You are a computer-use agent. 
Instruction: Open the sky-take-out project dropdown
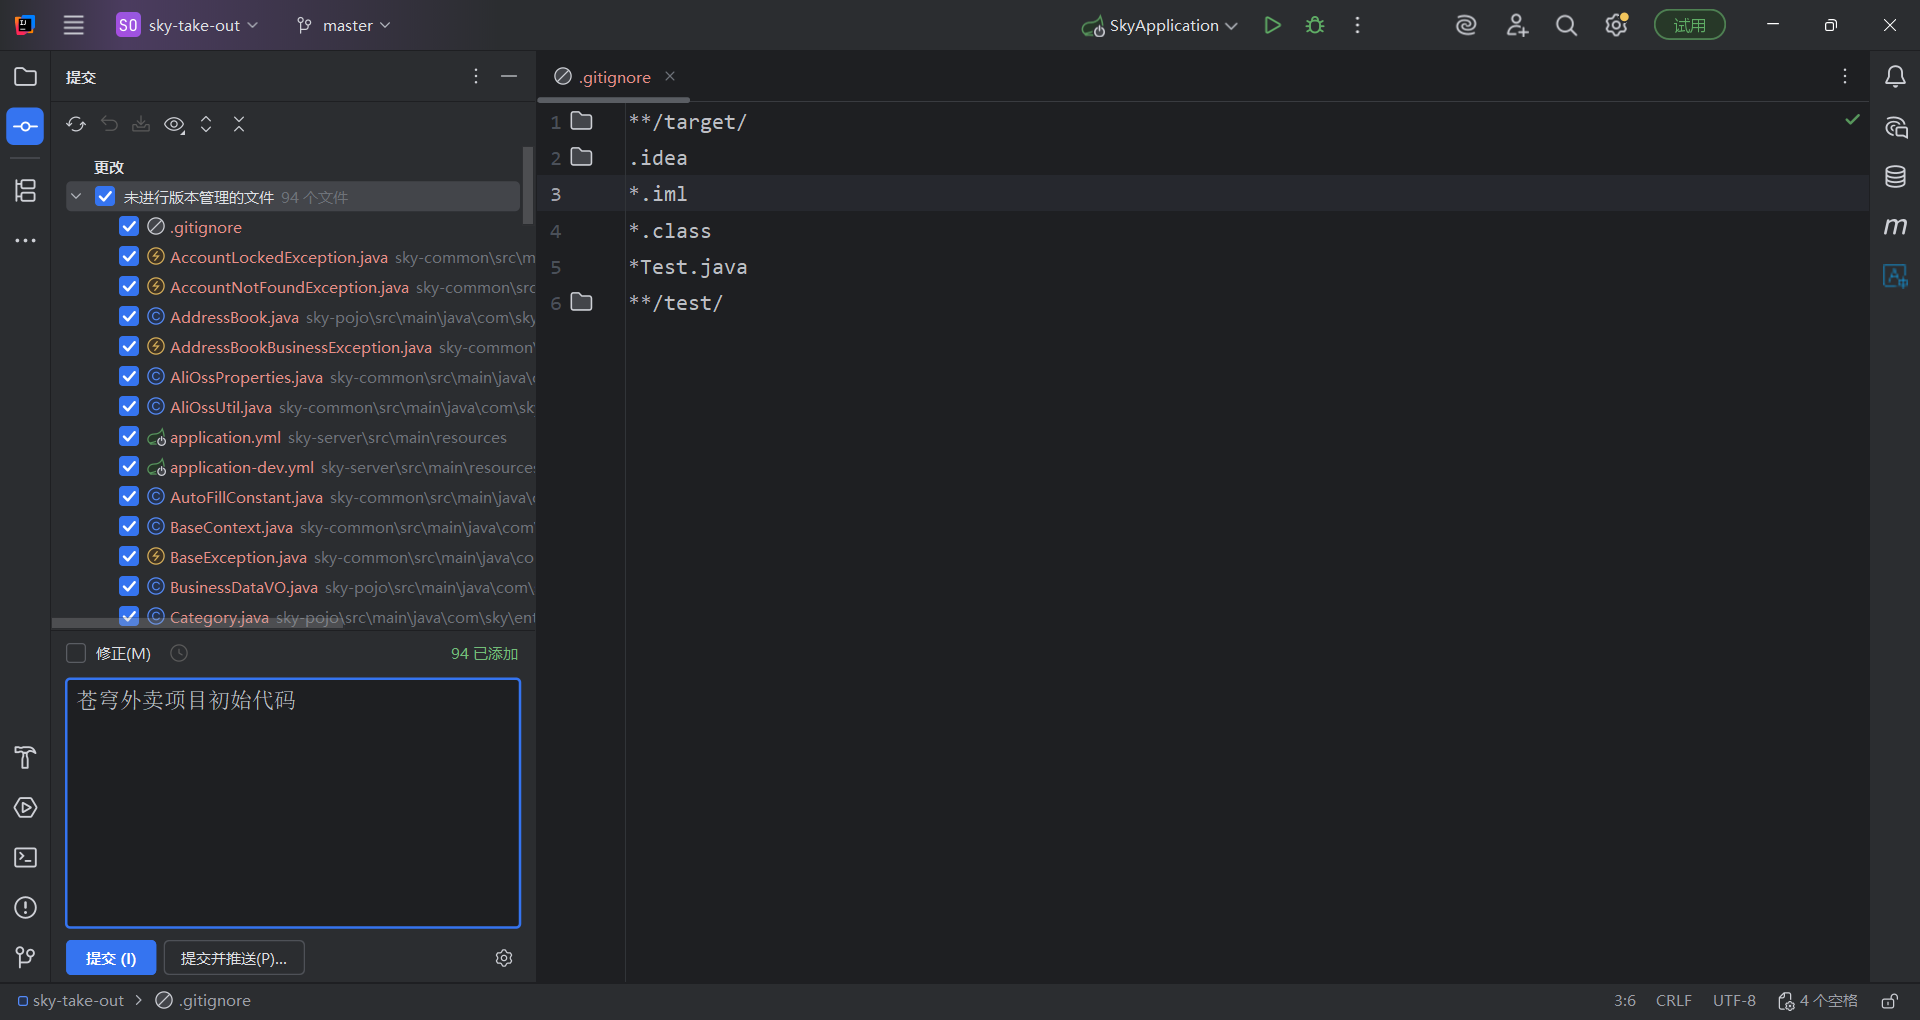[x=188, y=26]
